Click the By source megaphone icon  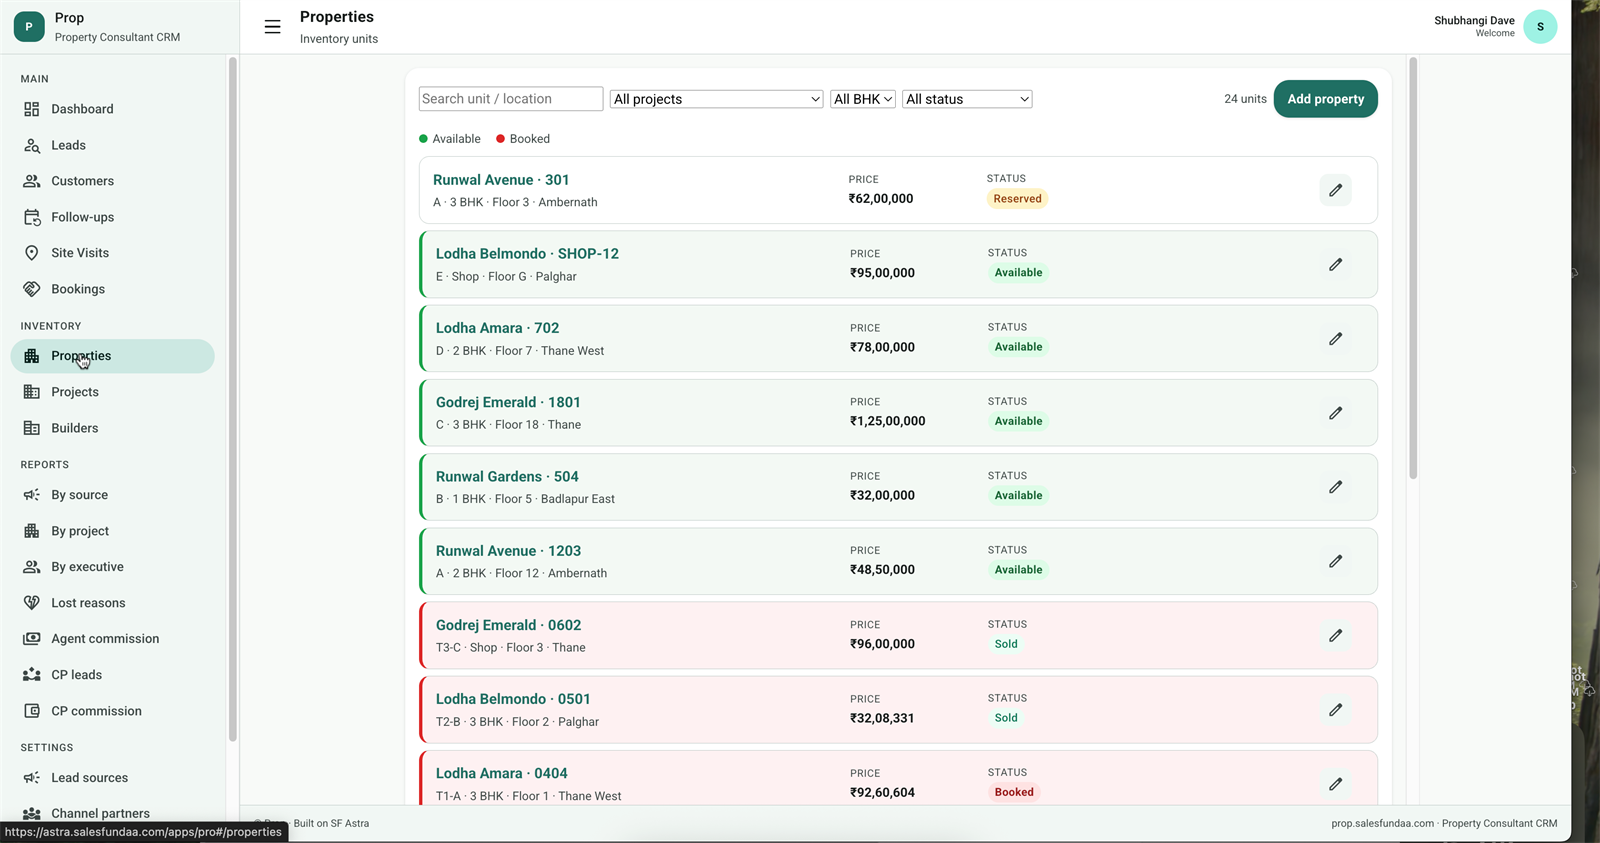(x=32, y=495)
